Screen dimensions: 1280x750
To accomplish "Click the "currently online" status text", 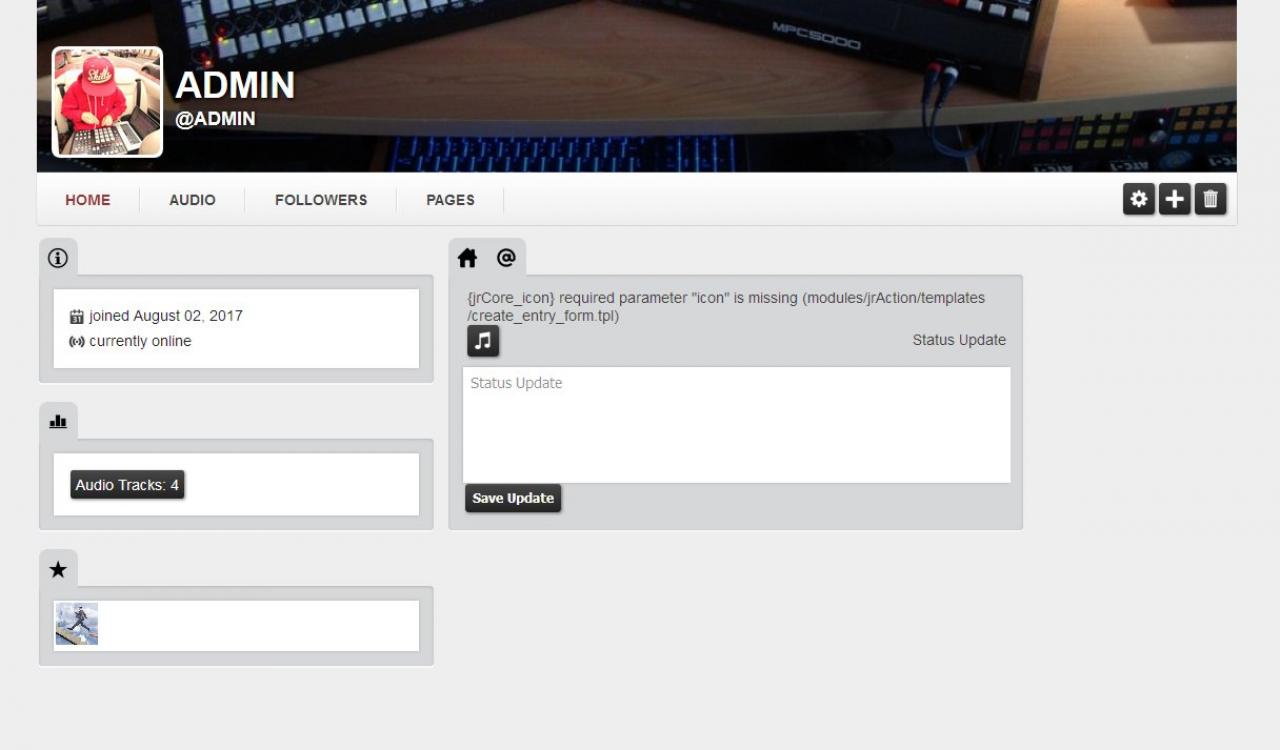I will click(140, 341).
